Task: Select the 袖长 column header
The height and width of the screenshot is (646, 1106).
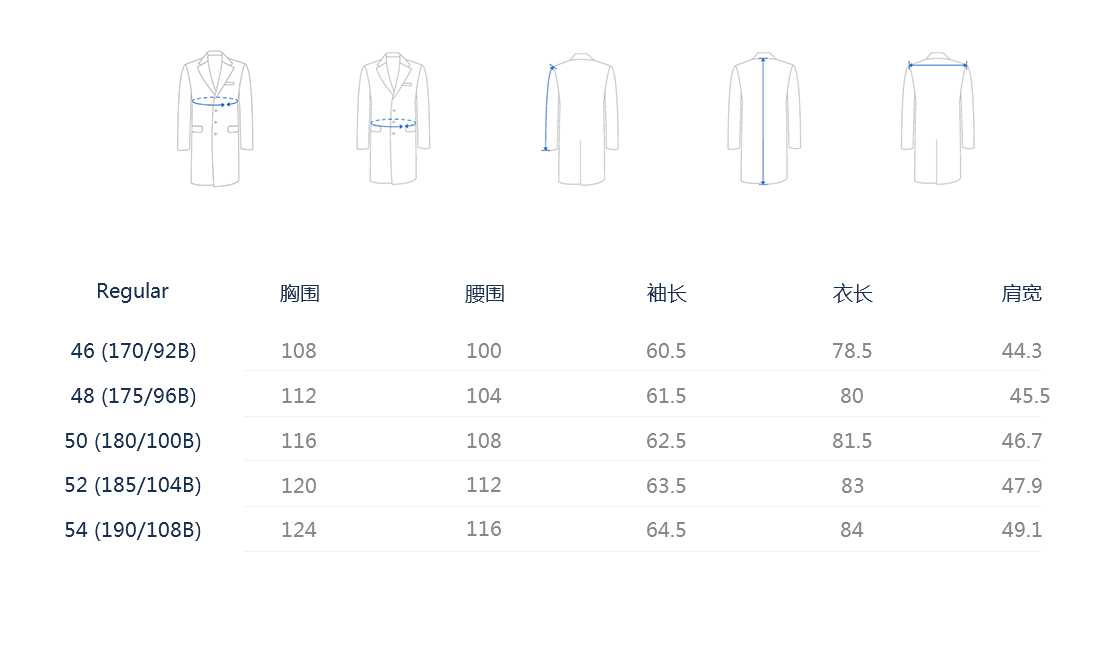Action: [x=667, y=293]
